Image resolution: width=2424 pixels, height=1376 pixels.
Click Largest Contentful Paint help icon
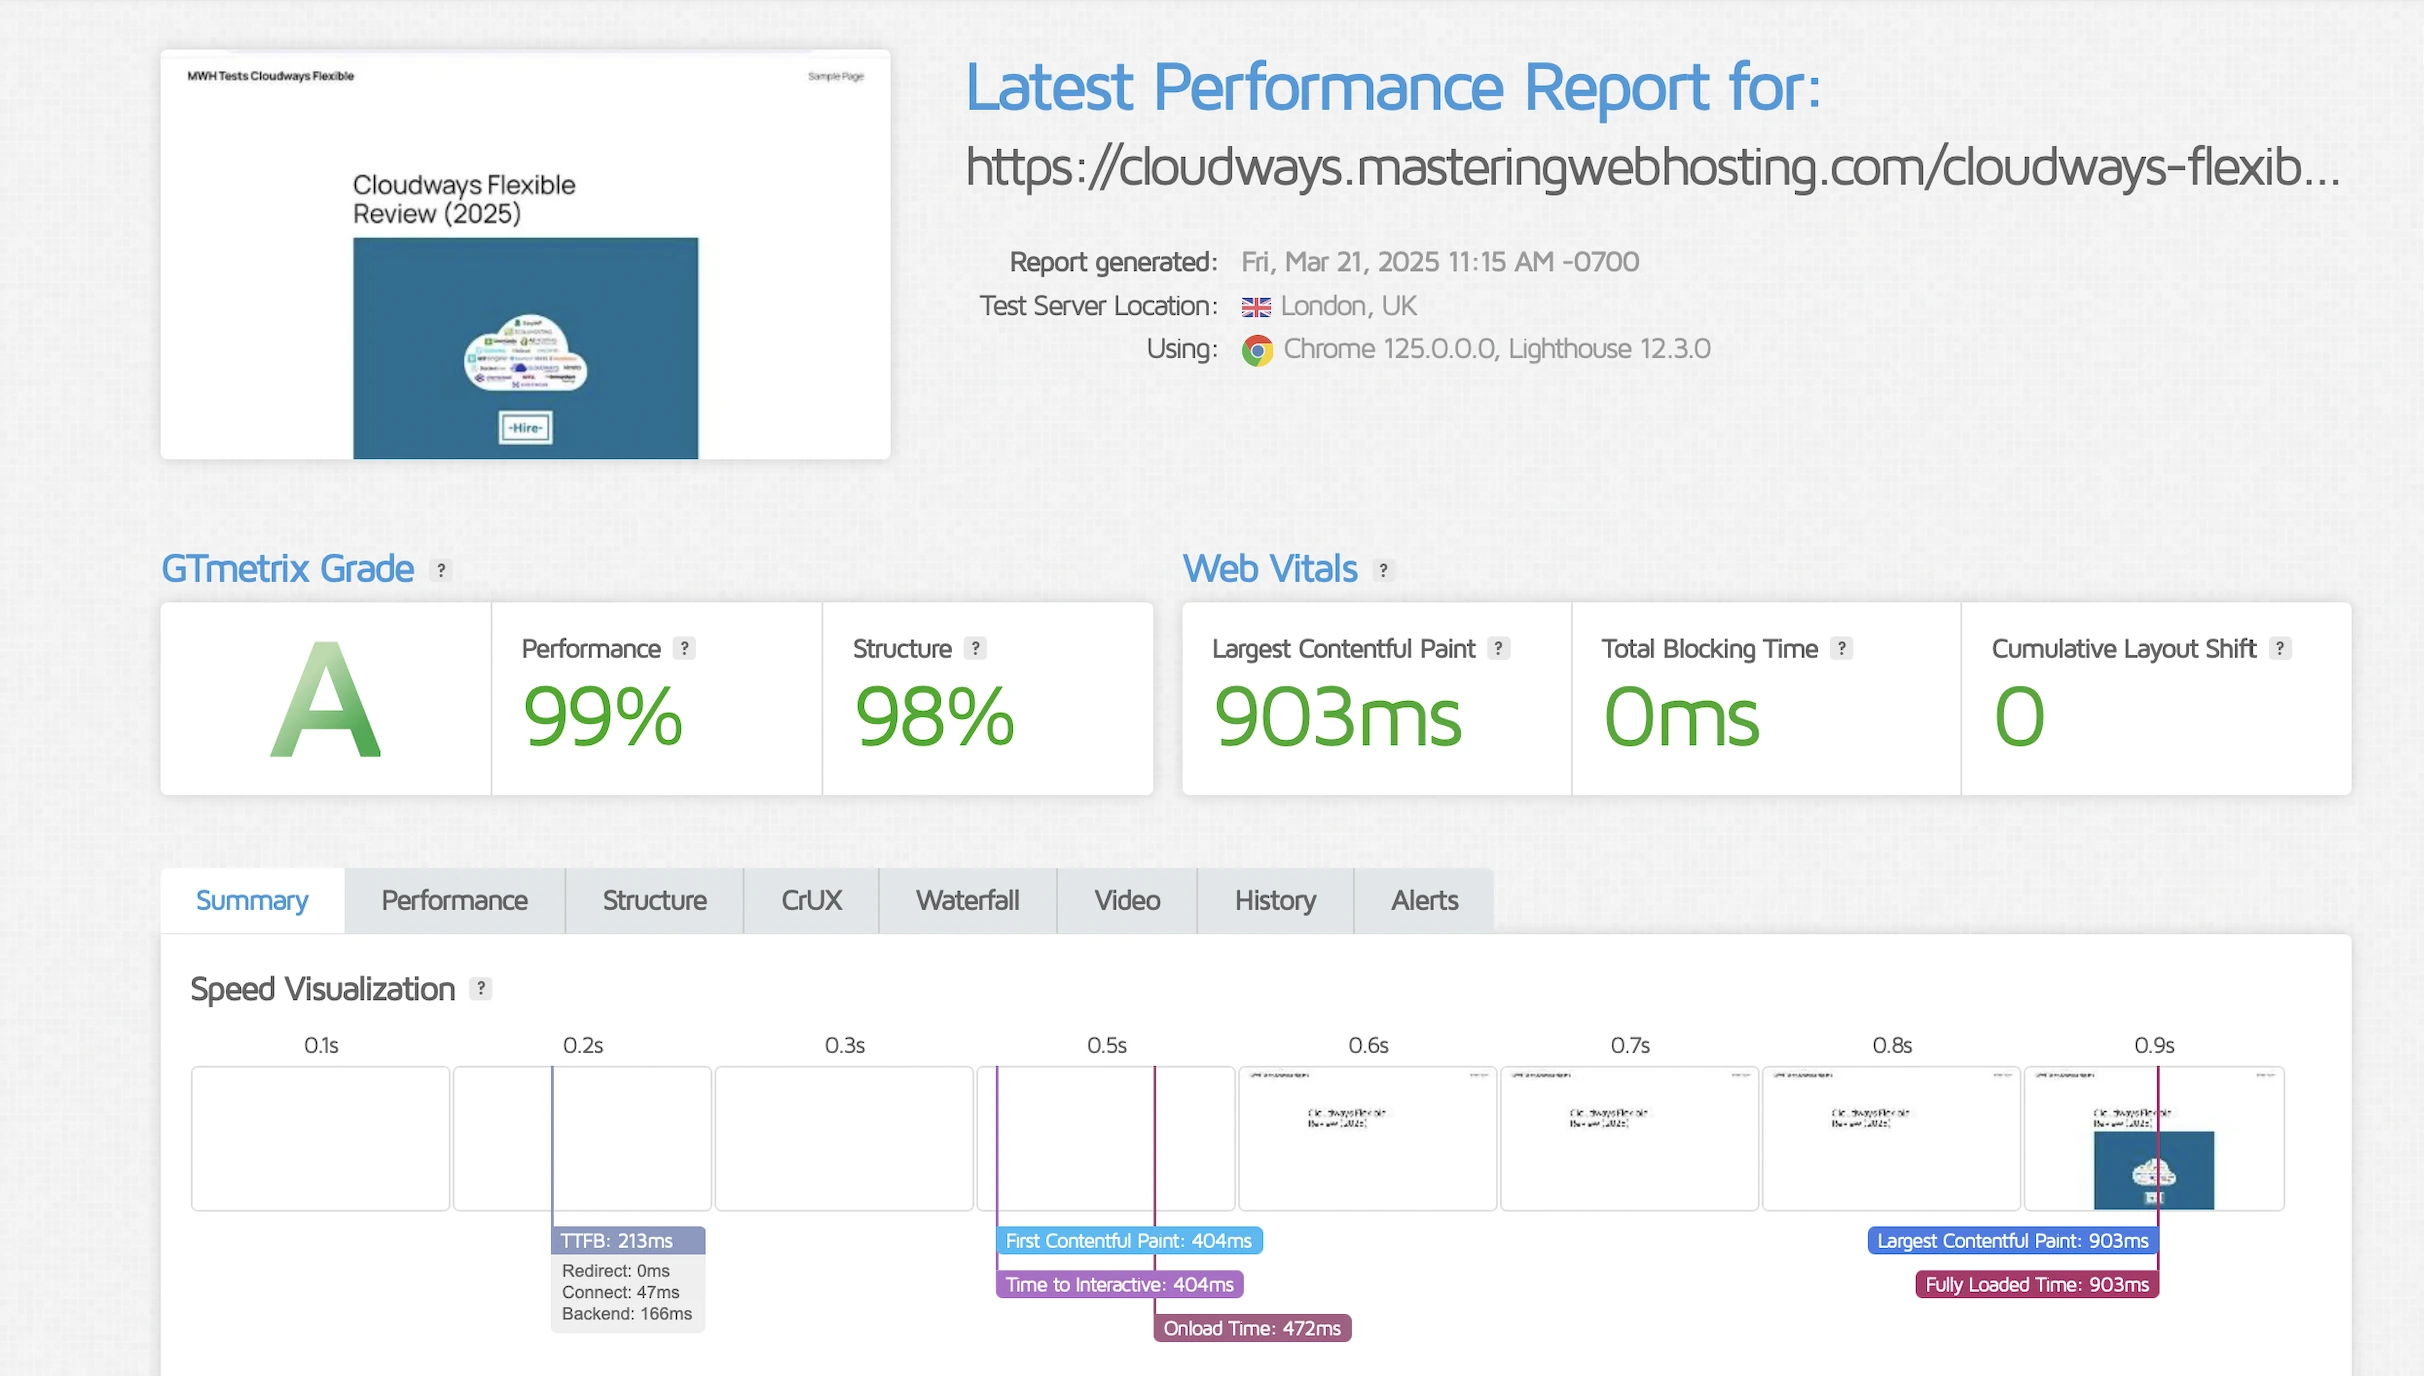[x=1498, y=648]
